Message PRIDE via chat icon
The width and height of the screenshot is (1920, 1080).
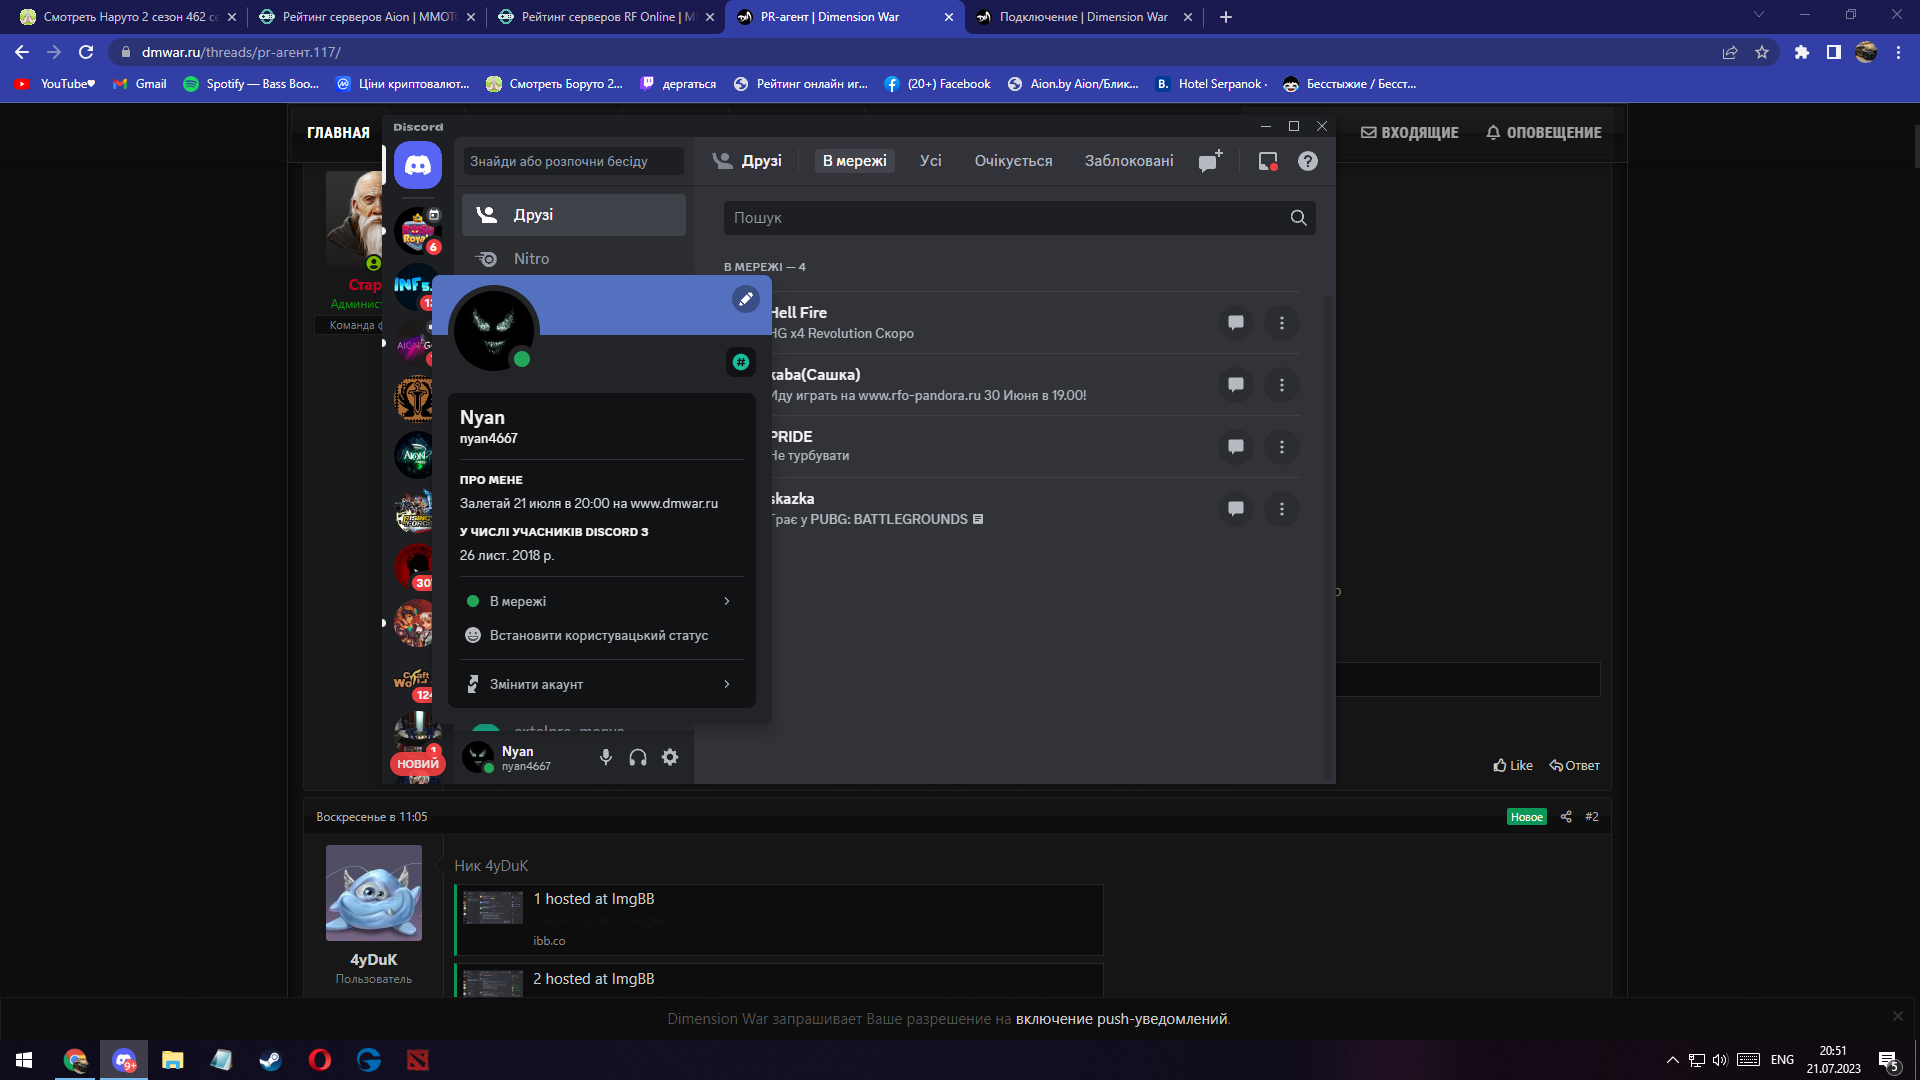tap(1236, 447)
